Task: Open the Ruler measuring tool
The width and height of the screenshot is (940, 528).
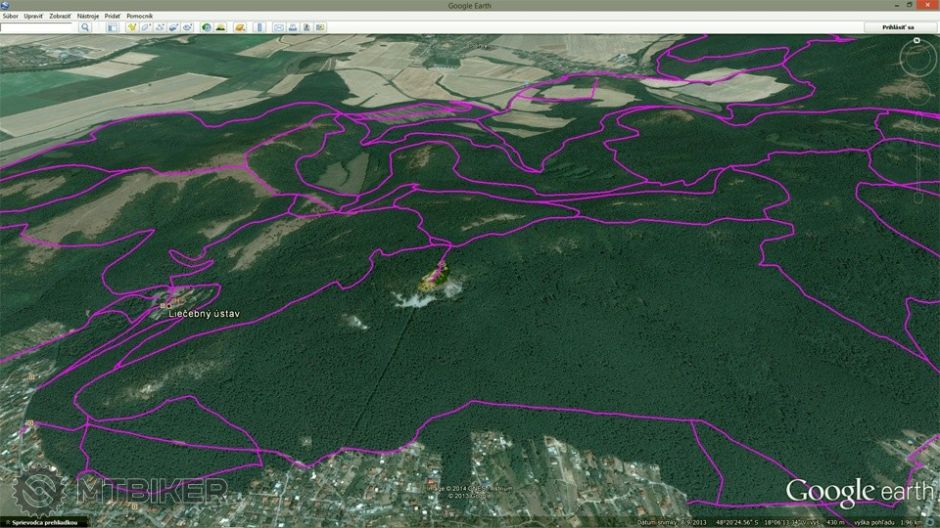Action: 259,27
